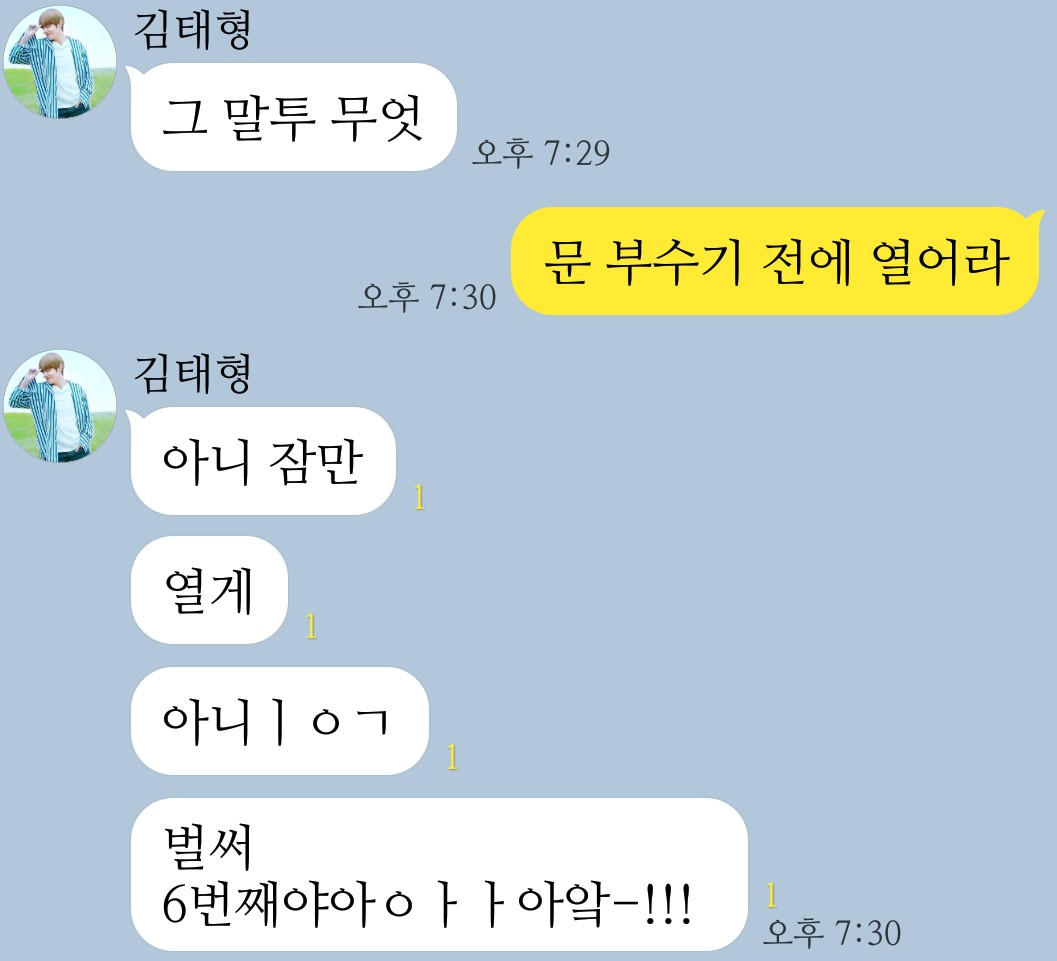The height and width of the screenshot is (961, 1057).
Task: Click the 오후 7:29 timestamp
Action: coord(541,153)
